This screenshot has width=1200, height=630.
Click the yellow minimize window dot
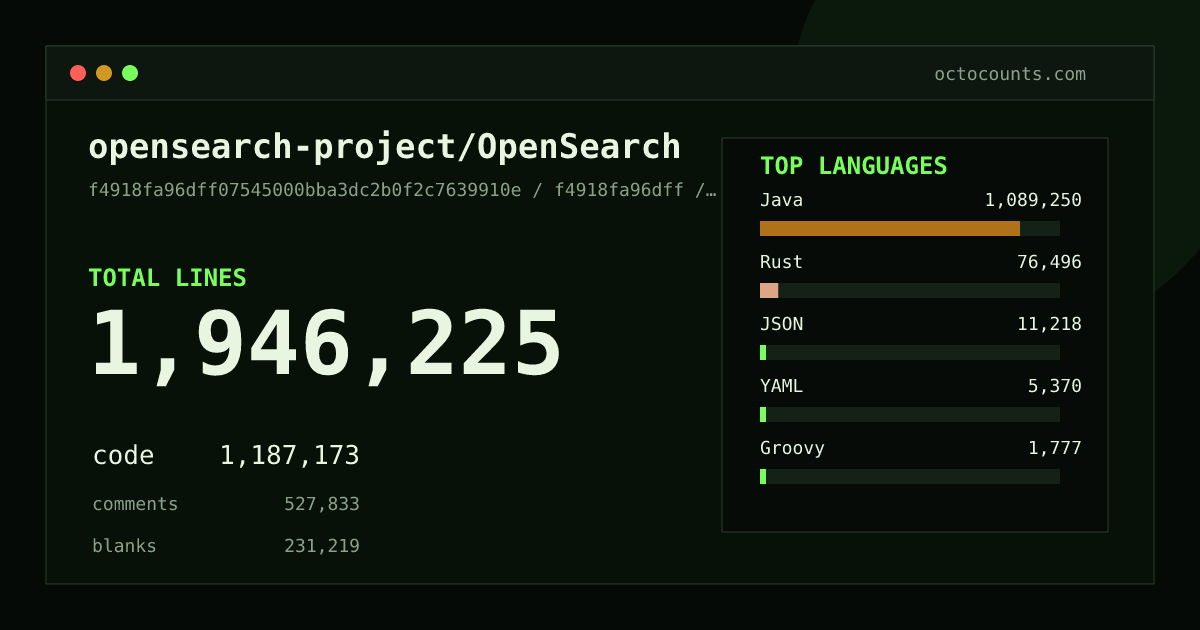pyautogui.click(x=104, y=73)
